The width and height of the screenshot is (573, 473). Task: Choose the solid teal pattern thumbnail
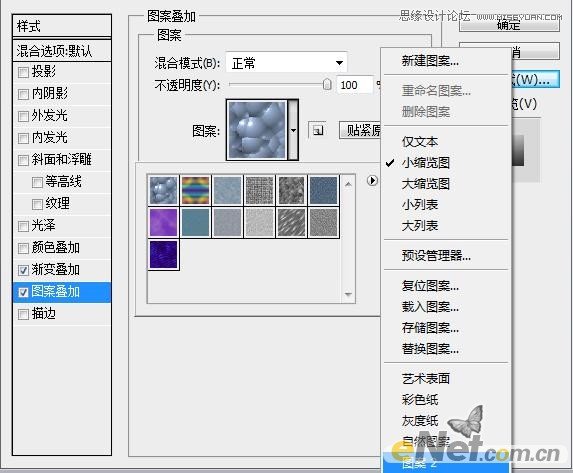pos(196,222)
